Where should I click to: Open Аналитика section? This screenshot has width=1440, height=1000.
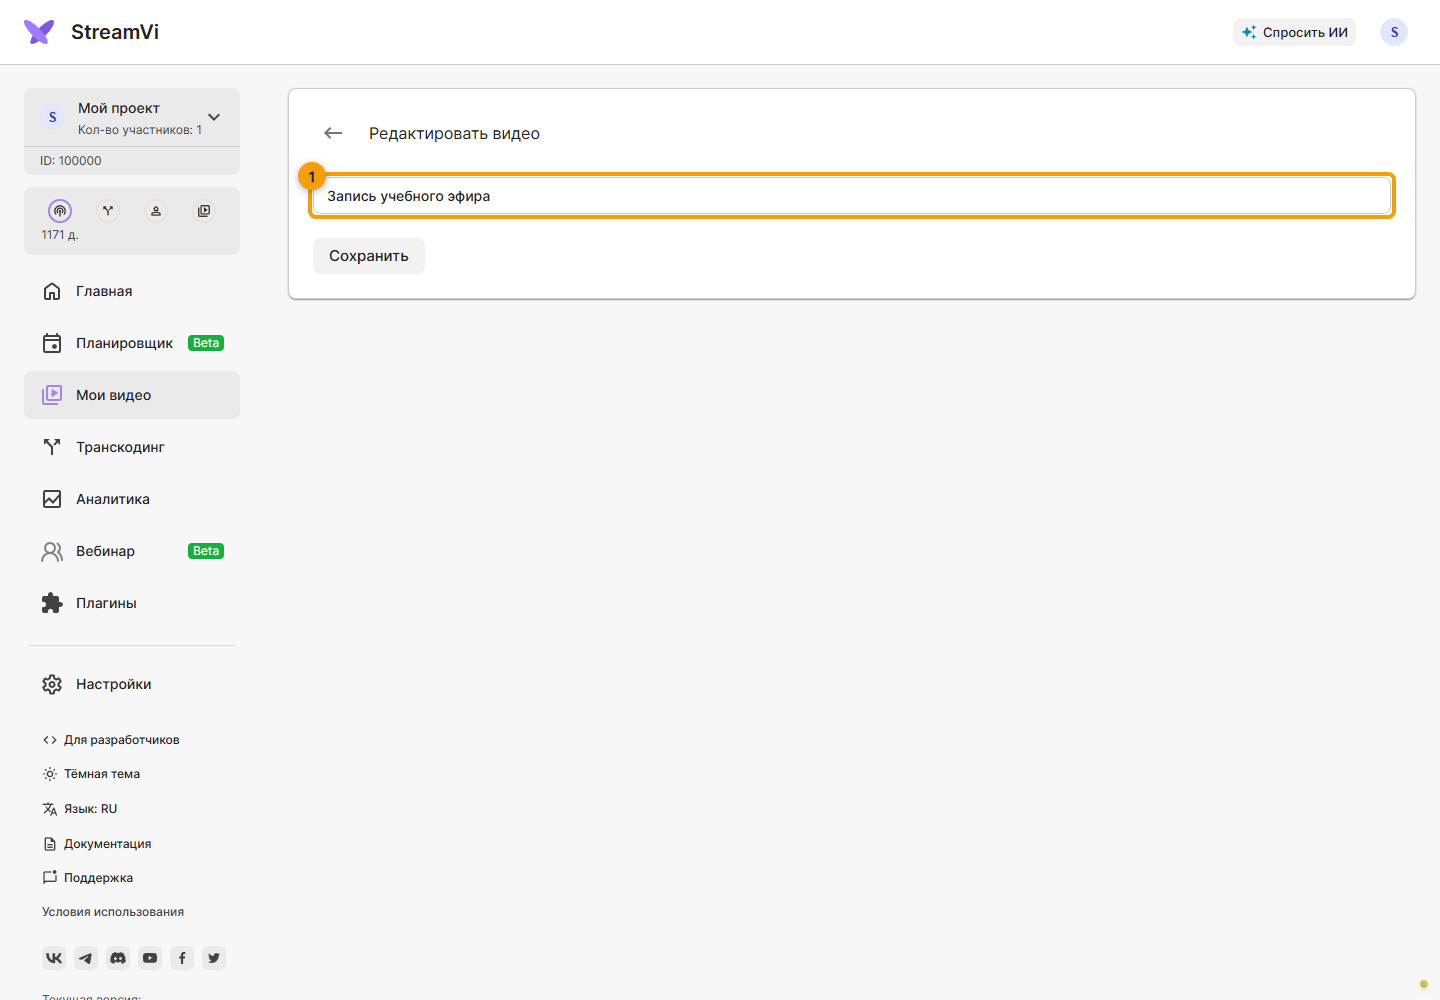pos(132,499)
